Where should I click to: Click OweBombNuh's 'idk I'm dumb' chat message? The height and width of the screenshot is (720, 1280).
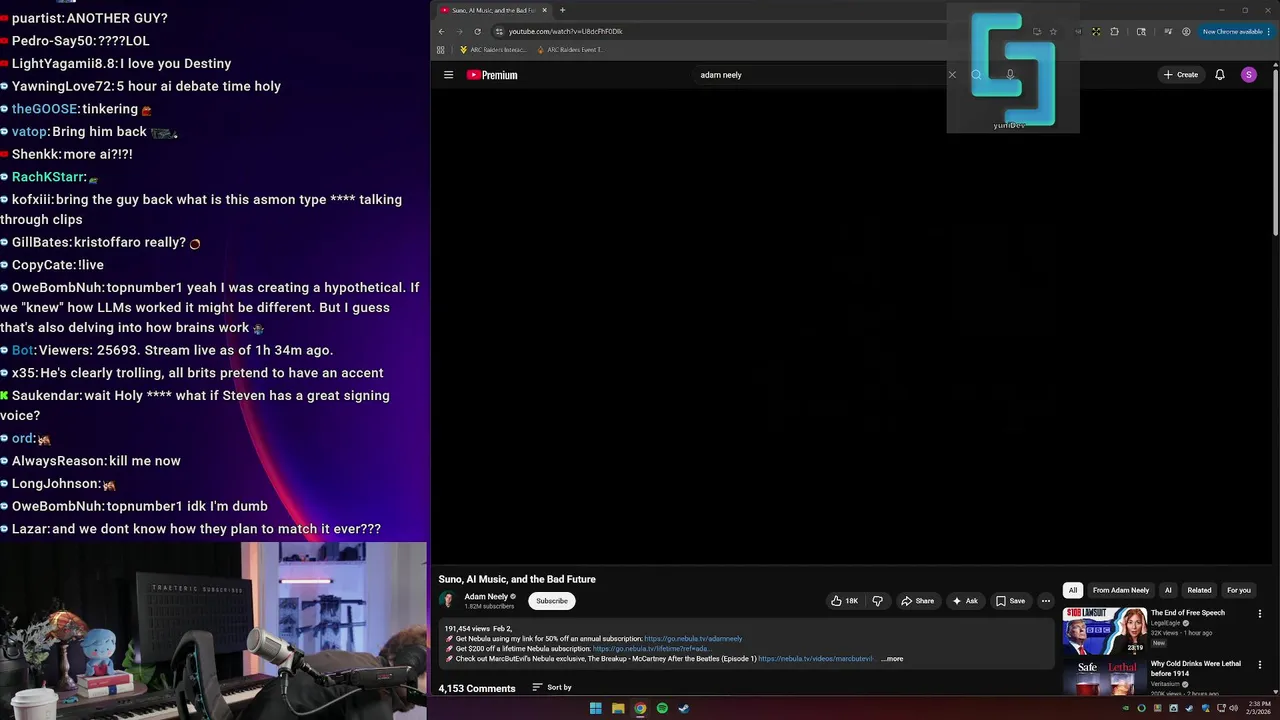point(140,506)
